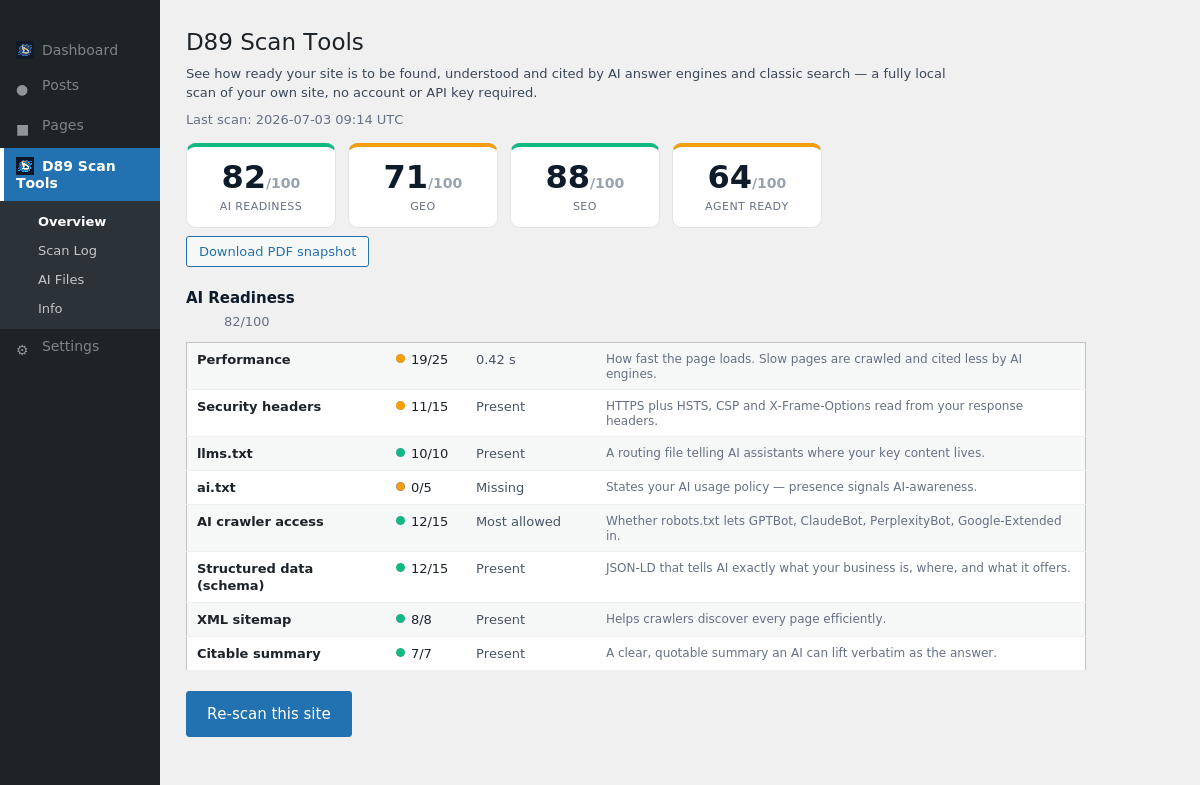This screenshot has height=785, width=1200.
Task: Click the 10/10 llms.txt score
Action: point(429,454)
